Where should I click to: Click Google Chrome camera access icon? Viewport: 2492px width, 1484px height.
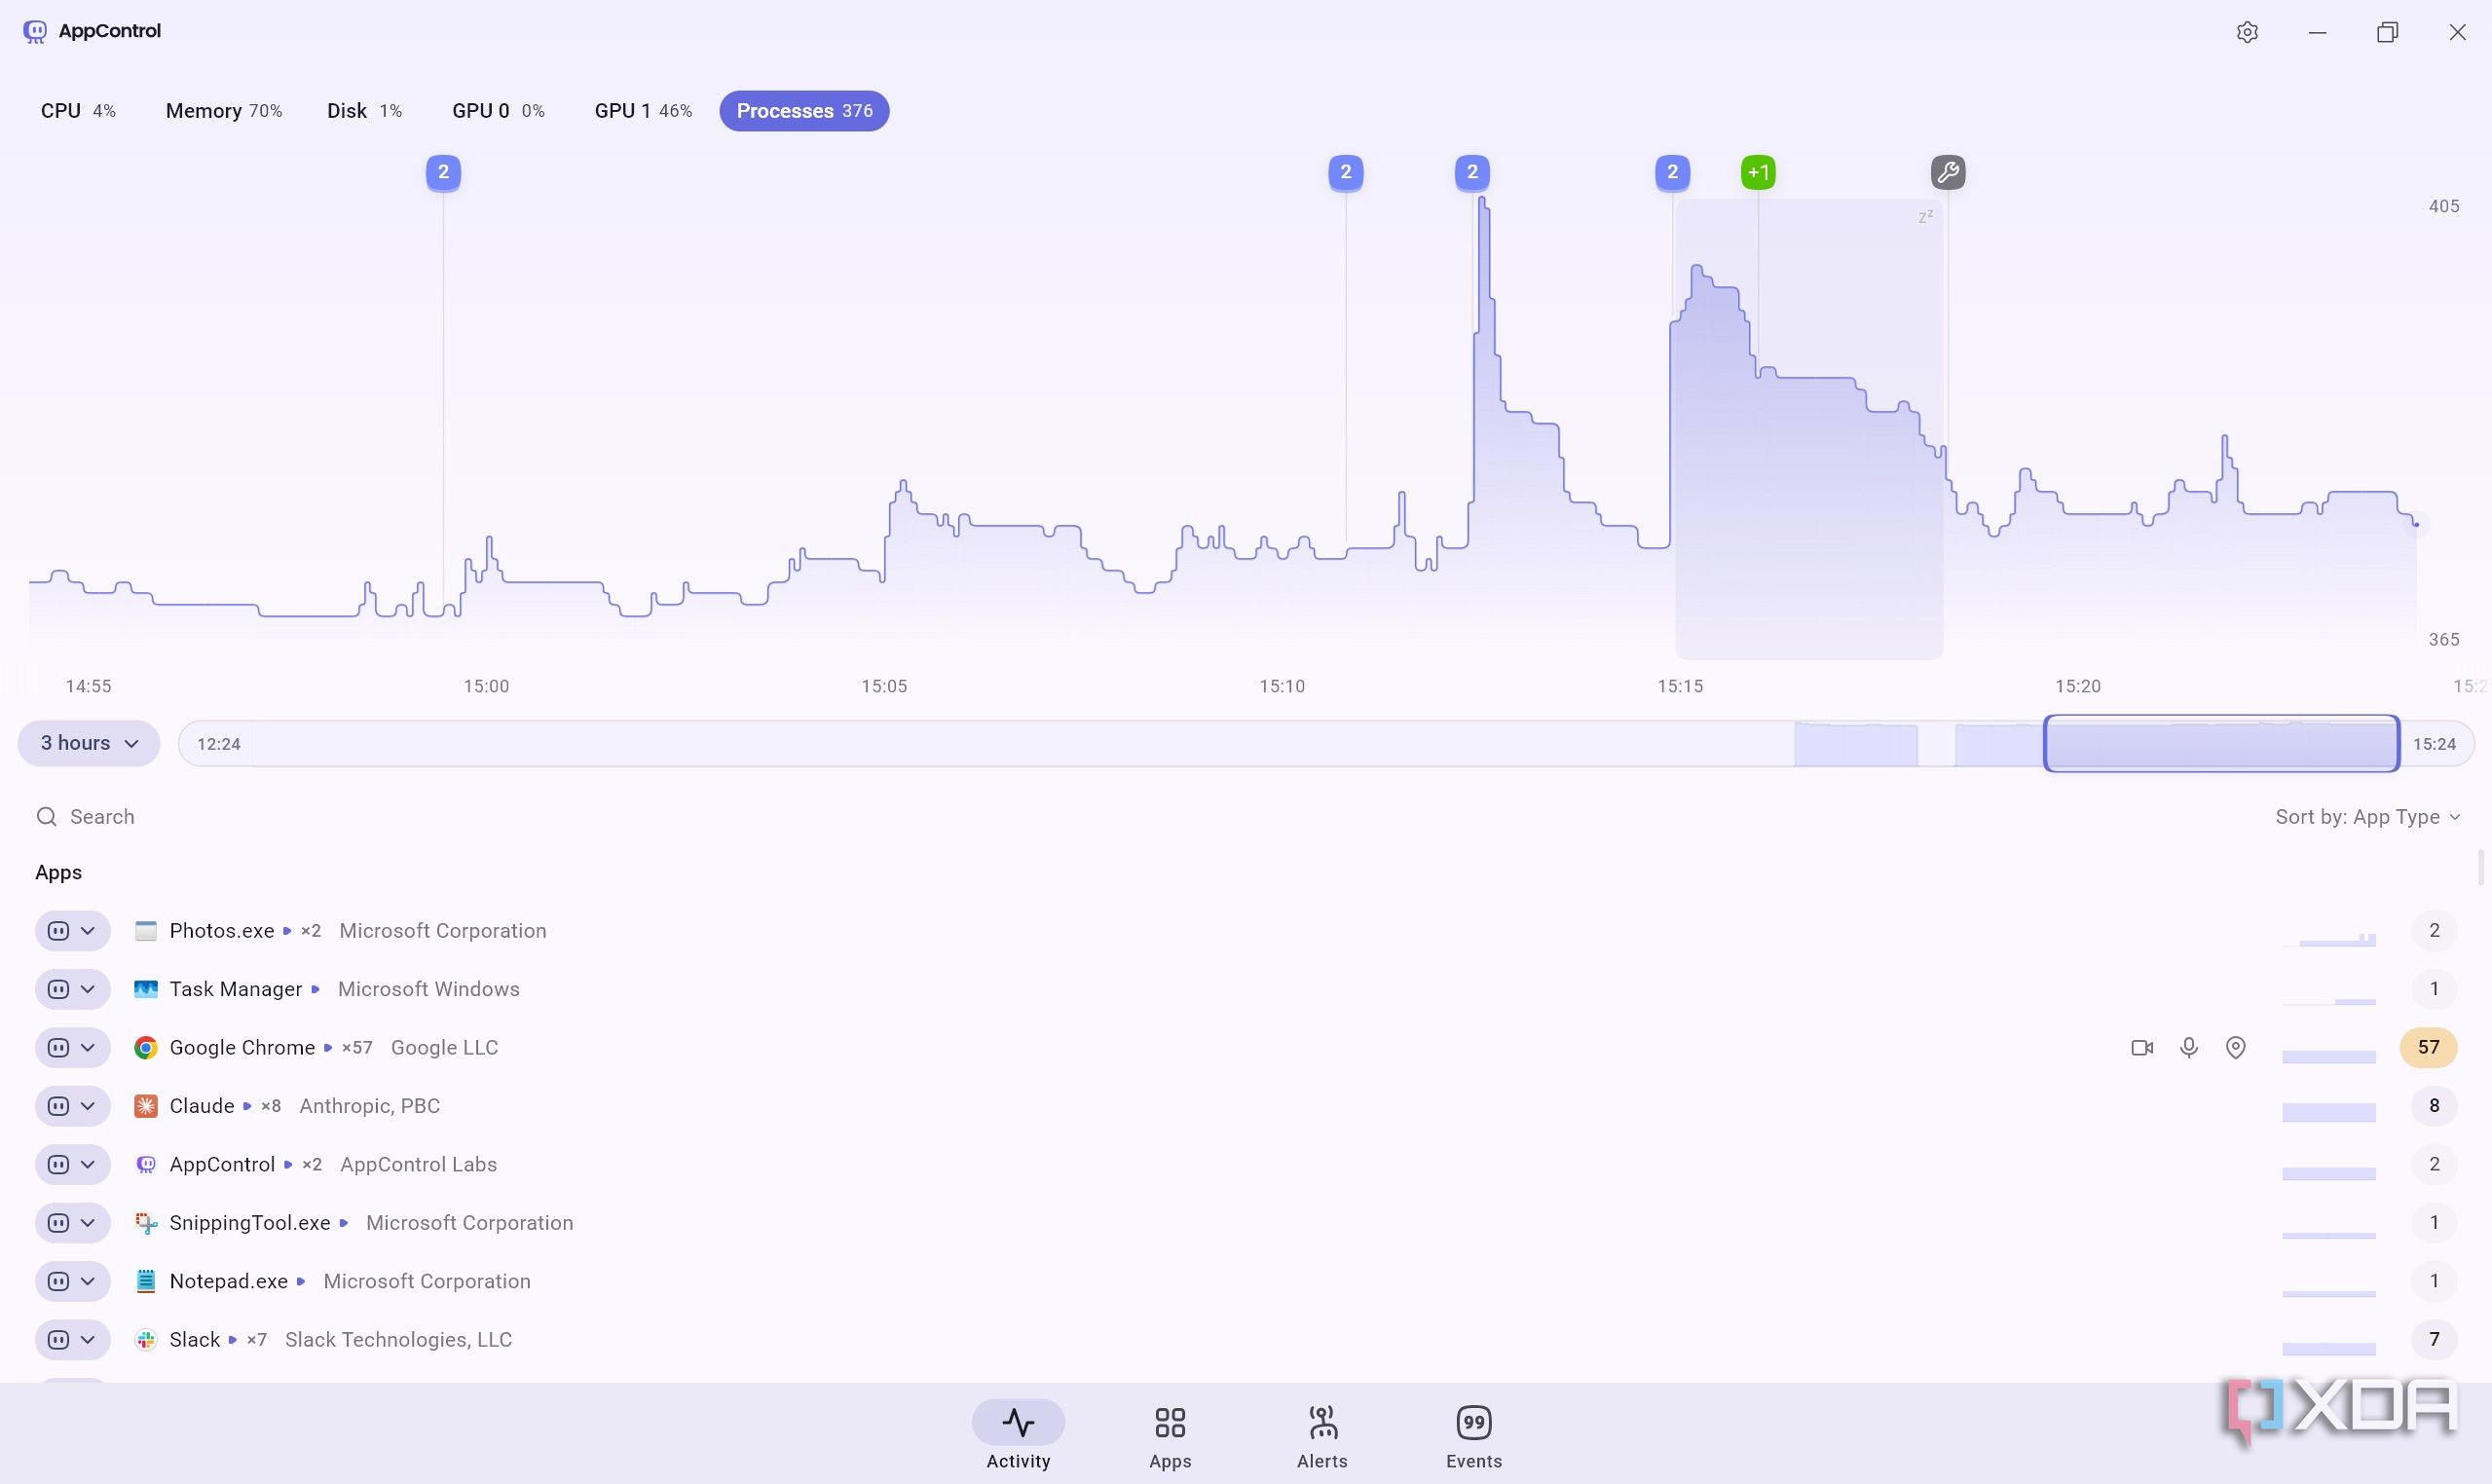click(2142, 1047)
